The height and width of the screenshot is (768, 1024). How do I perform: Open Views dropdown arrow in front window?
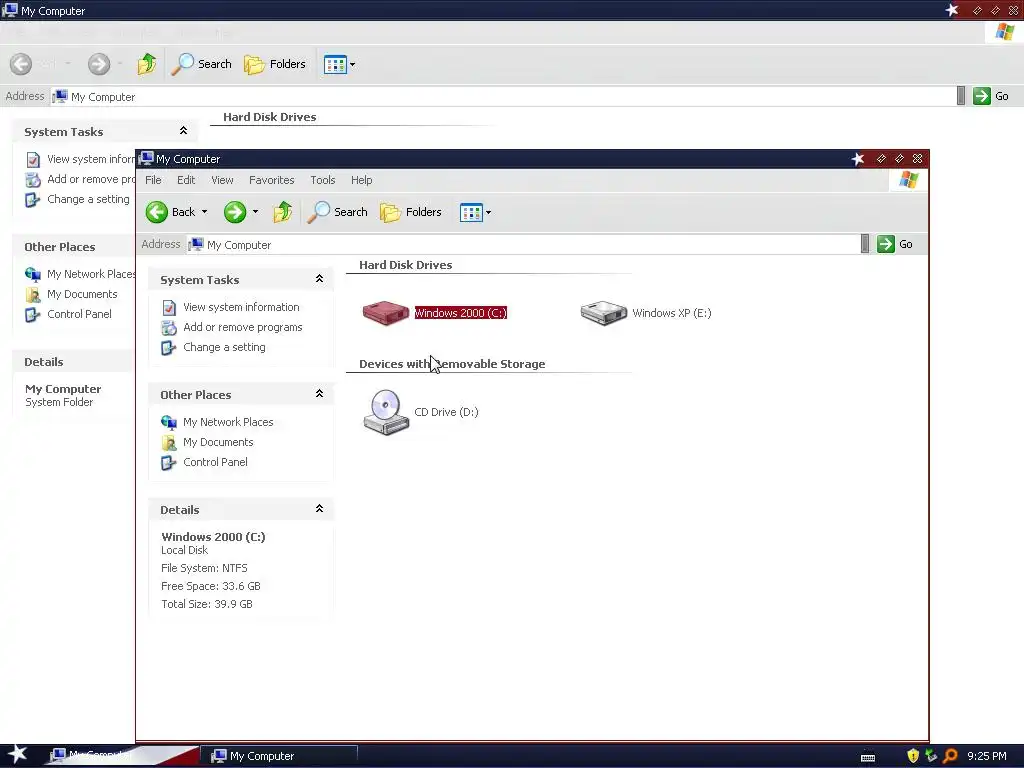coord(488,212)
